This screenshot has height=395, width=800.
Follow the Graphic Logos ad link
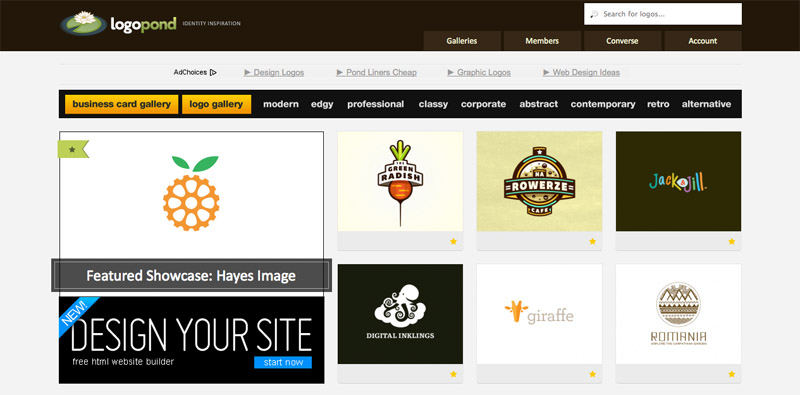point(479,72)
